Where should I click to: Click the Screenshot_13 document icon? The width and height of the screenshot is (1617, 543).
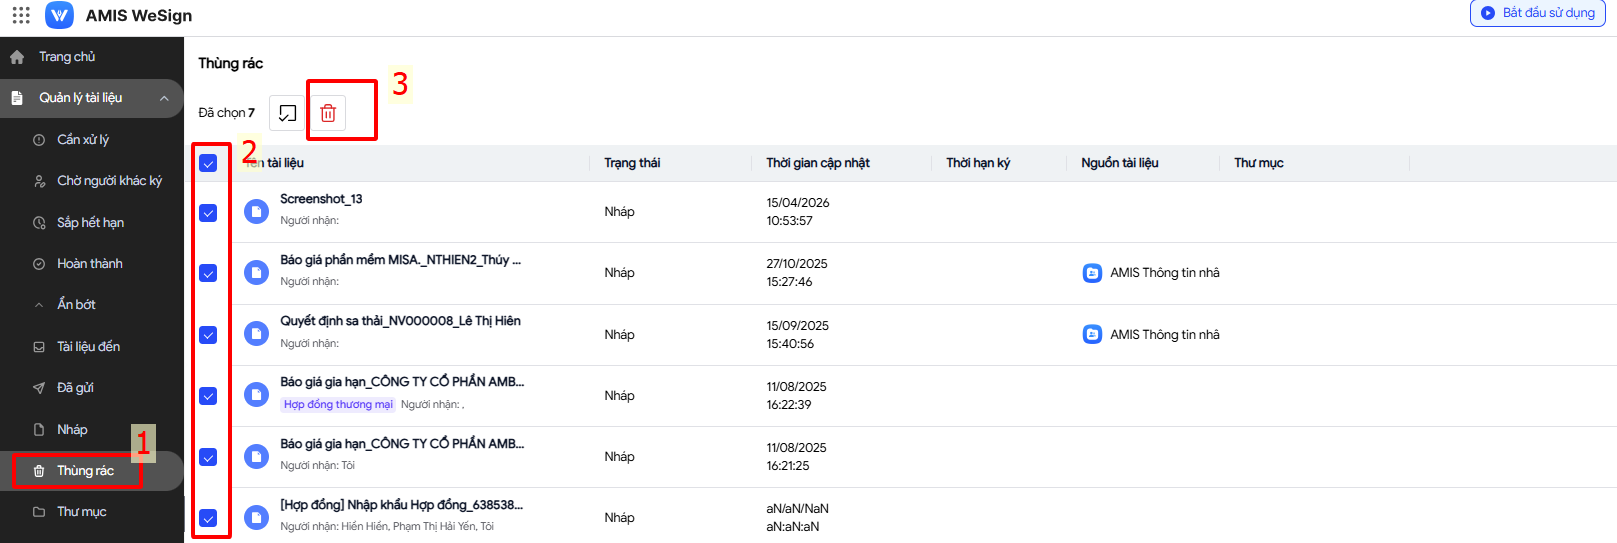point(257,211)
